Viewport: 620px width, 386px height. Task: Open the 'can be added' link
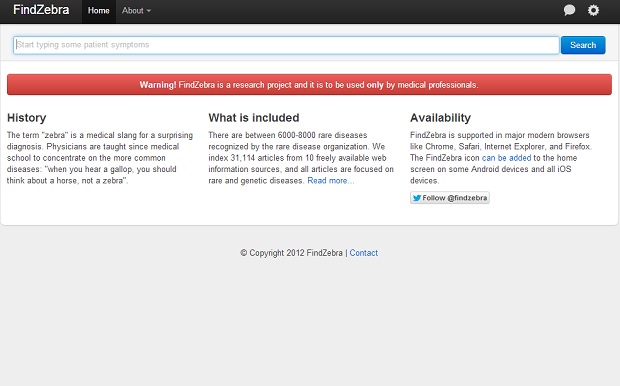(x=506, y=158)
